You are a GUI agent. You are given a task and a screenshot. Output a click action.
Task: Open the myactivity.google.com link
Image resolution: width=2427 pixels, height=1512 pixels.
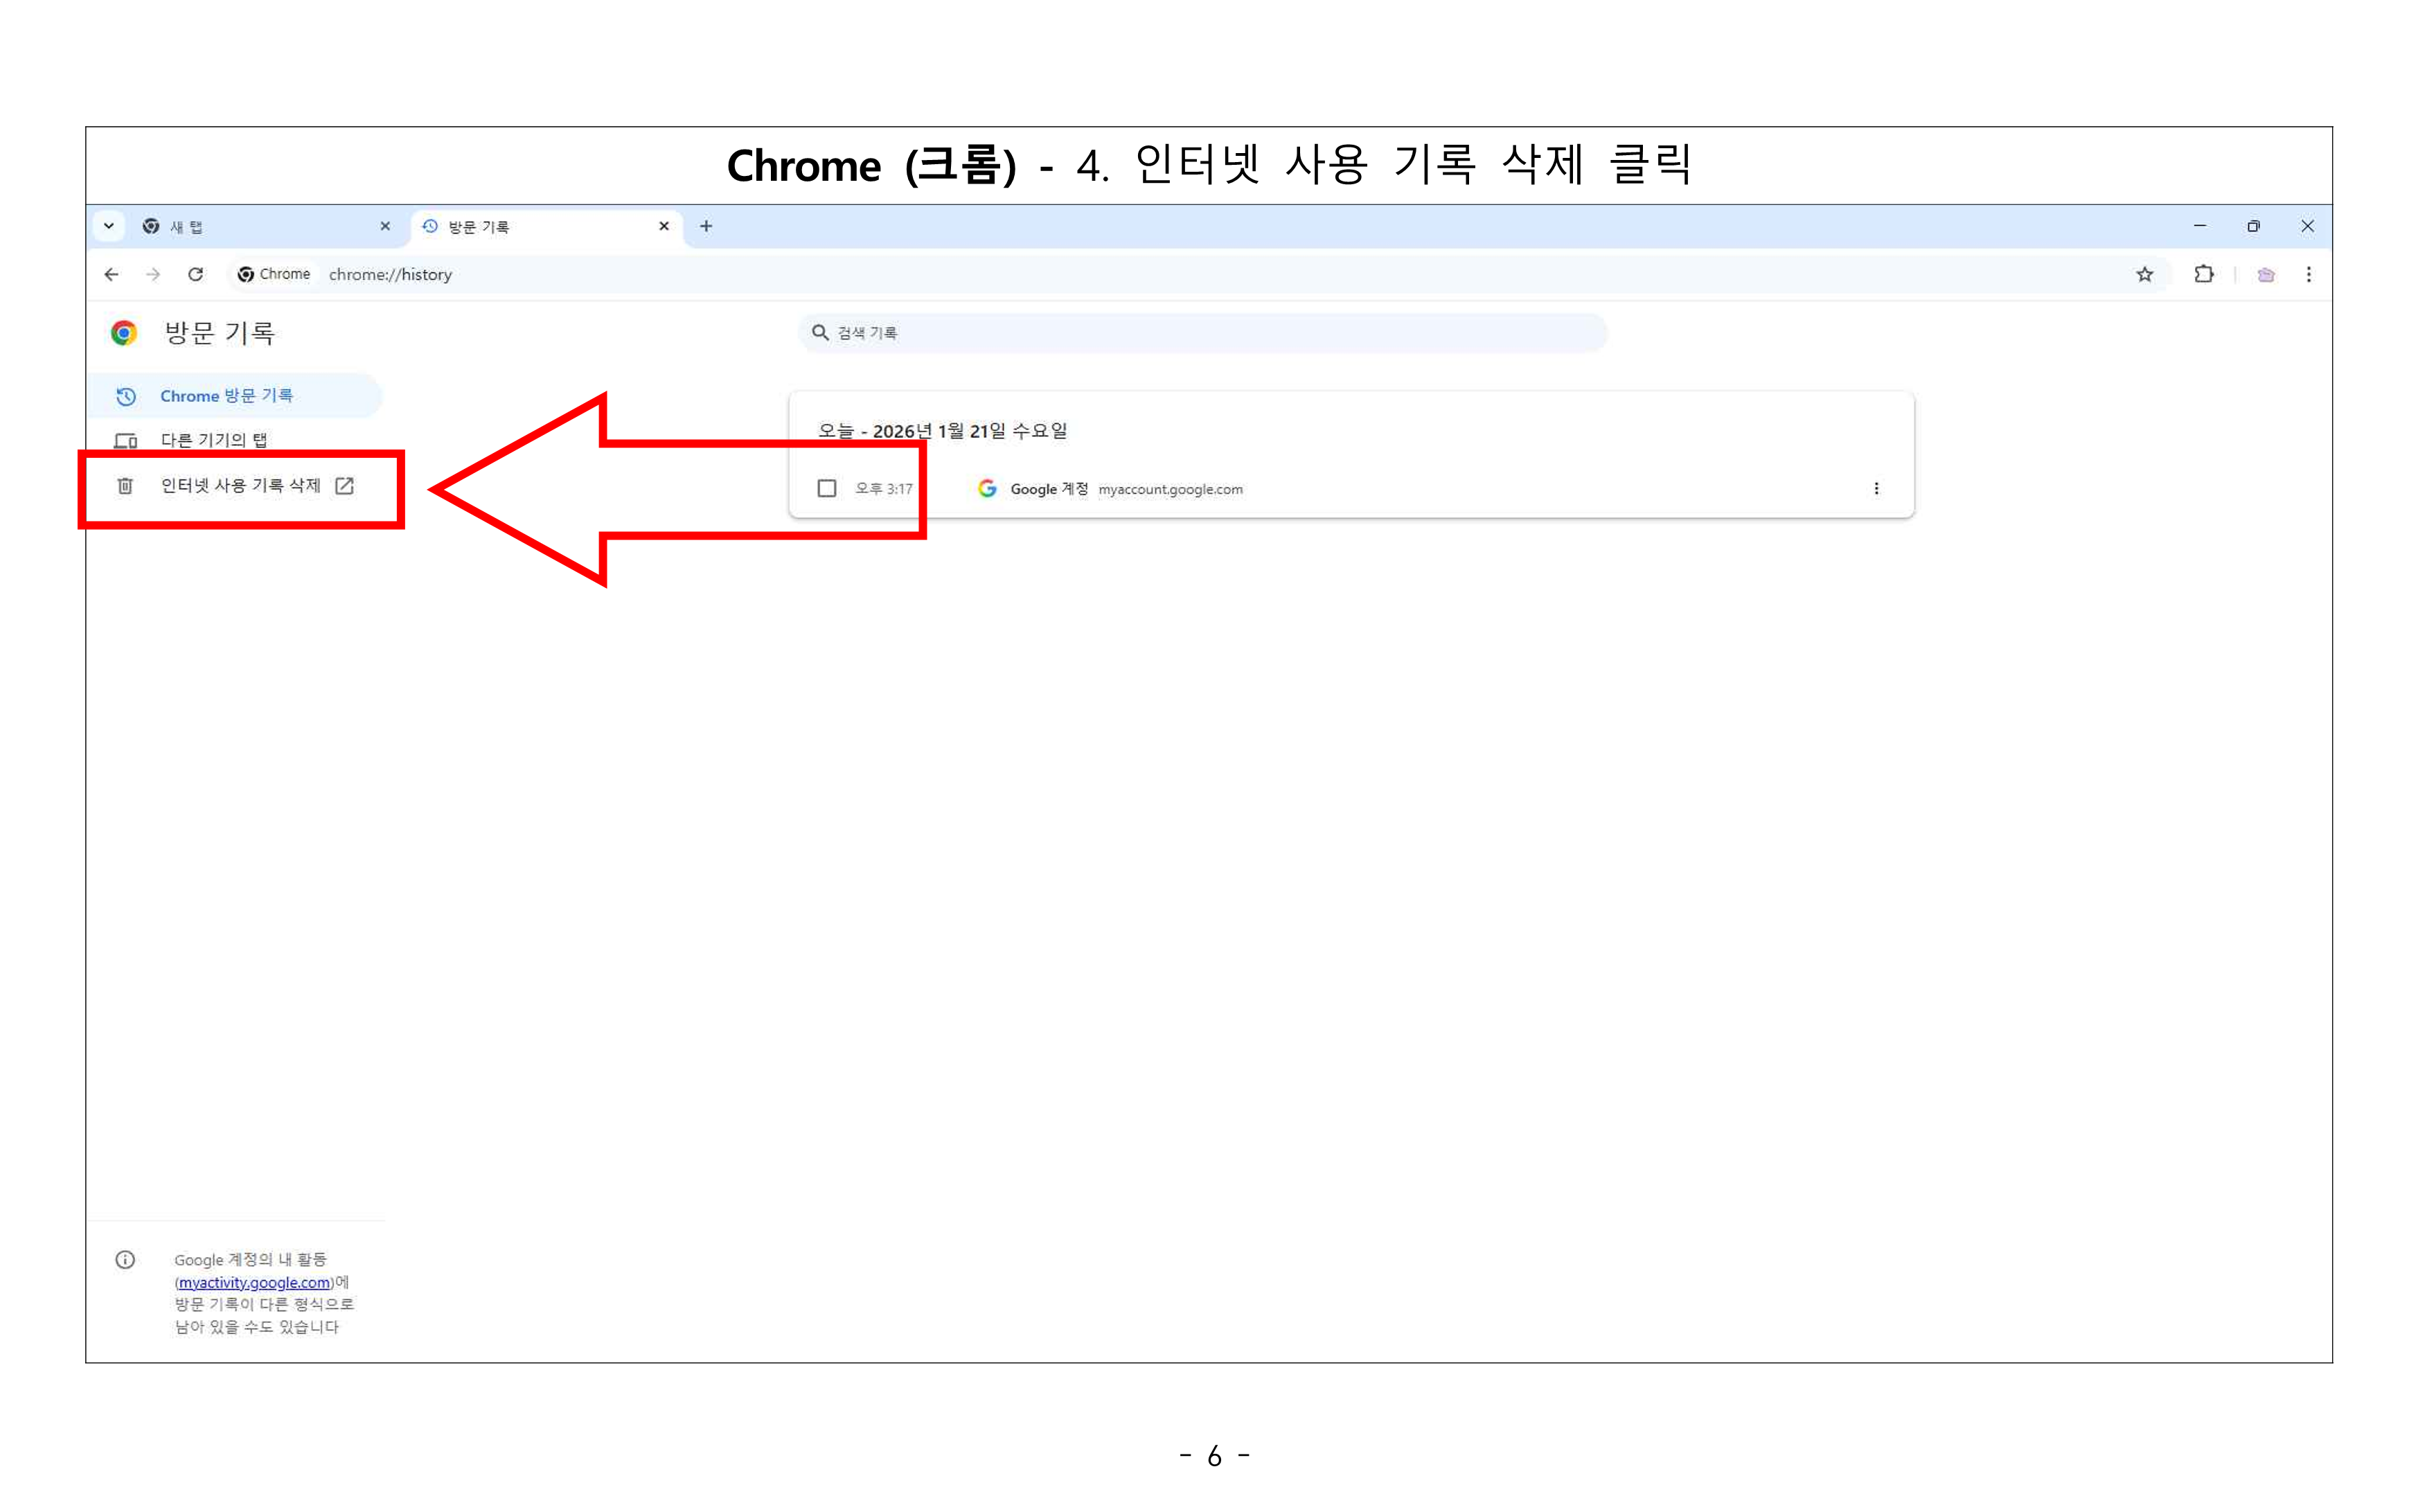pos(254,1282)
